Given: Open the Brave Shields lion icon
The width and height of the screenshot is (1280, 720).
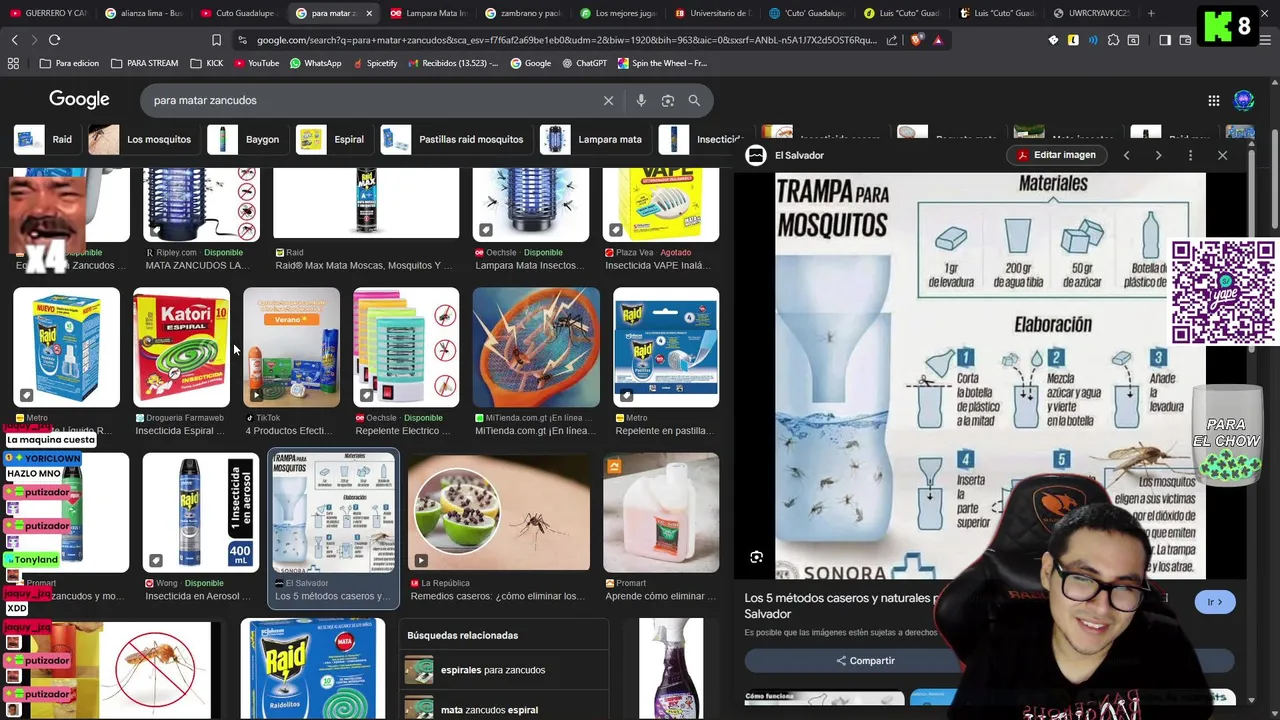Looking at the screenshot, I should (917, 40).
